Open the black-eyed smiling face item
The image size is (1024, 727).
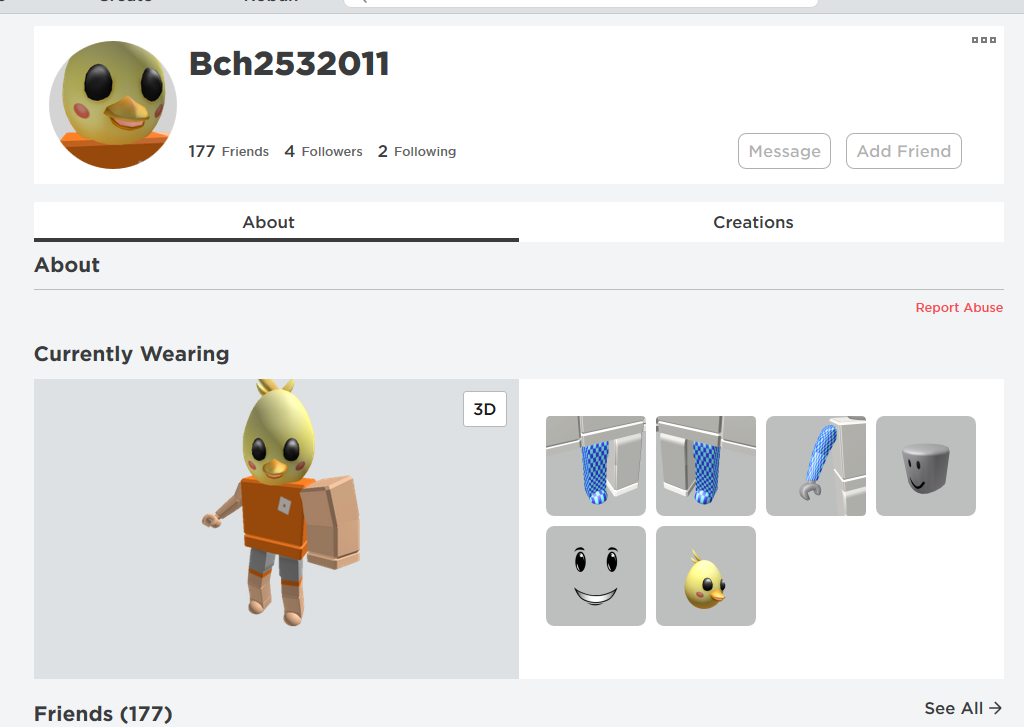coord(596,576)
